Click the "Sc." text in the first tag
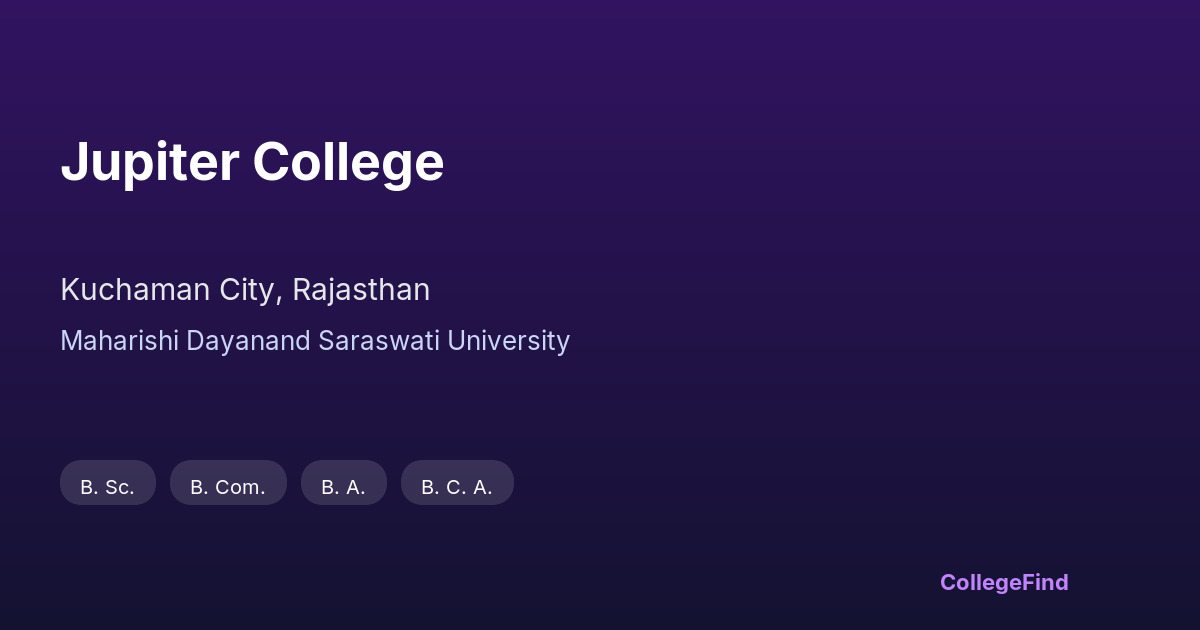Image resolution: width=1200 pixels, height=630 pixels. click(x=119, y=487)
